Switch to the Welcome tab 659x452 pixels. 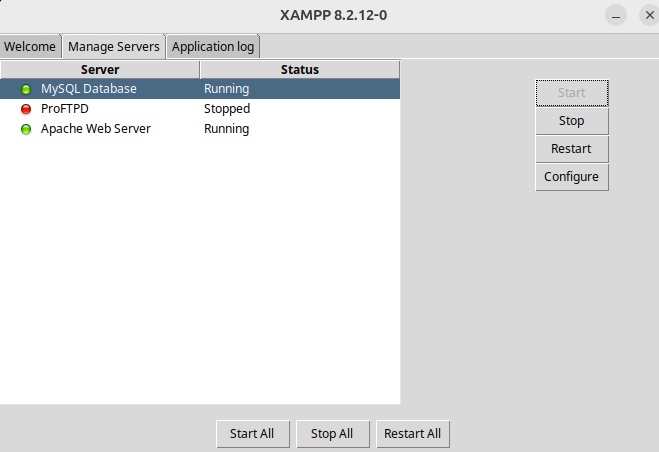(30, 46)
